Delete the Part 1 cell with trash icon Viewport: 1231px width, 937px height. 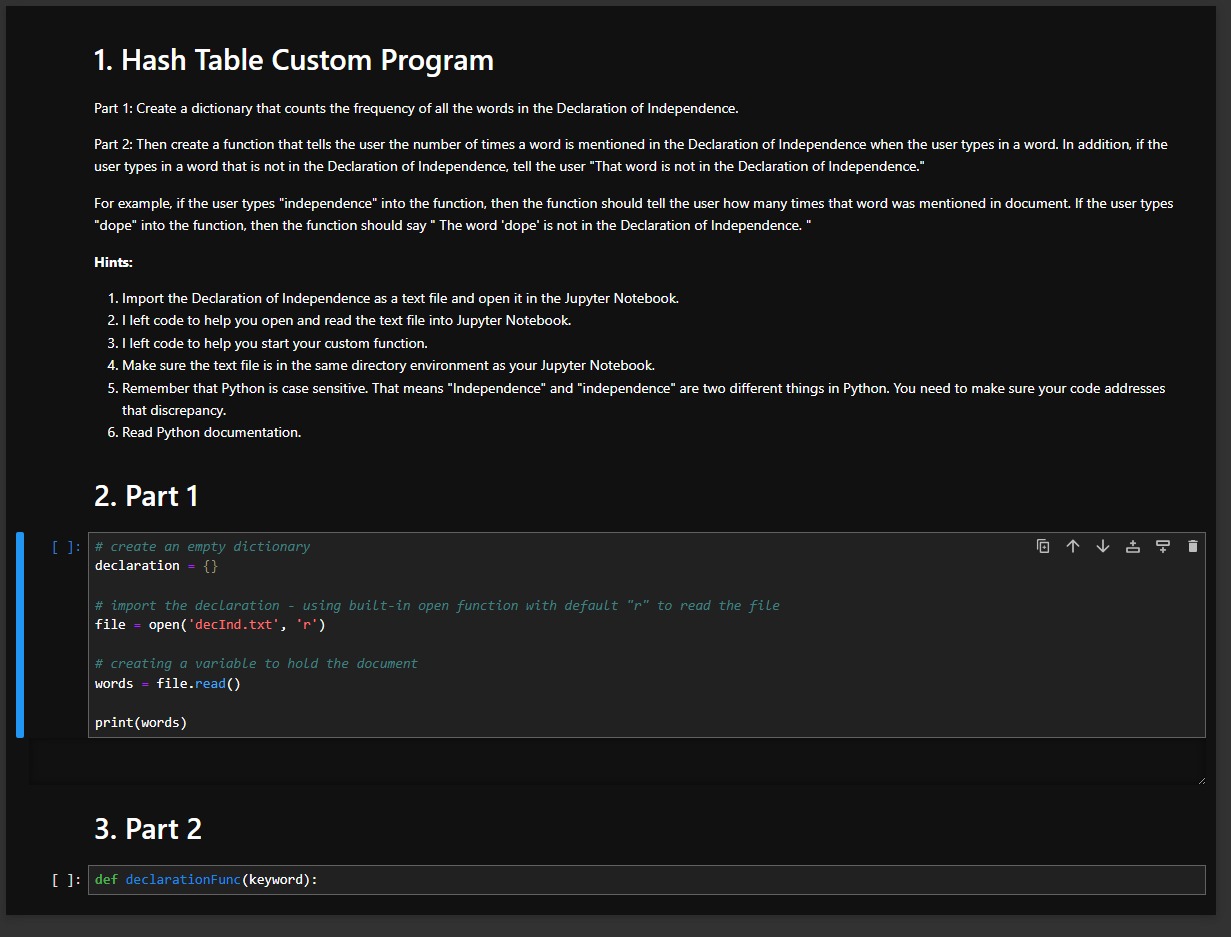(1193, 546)
